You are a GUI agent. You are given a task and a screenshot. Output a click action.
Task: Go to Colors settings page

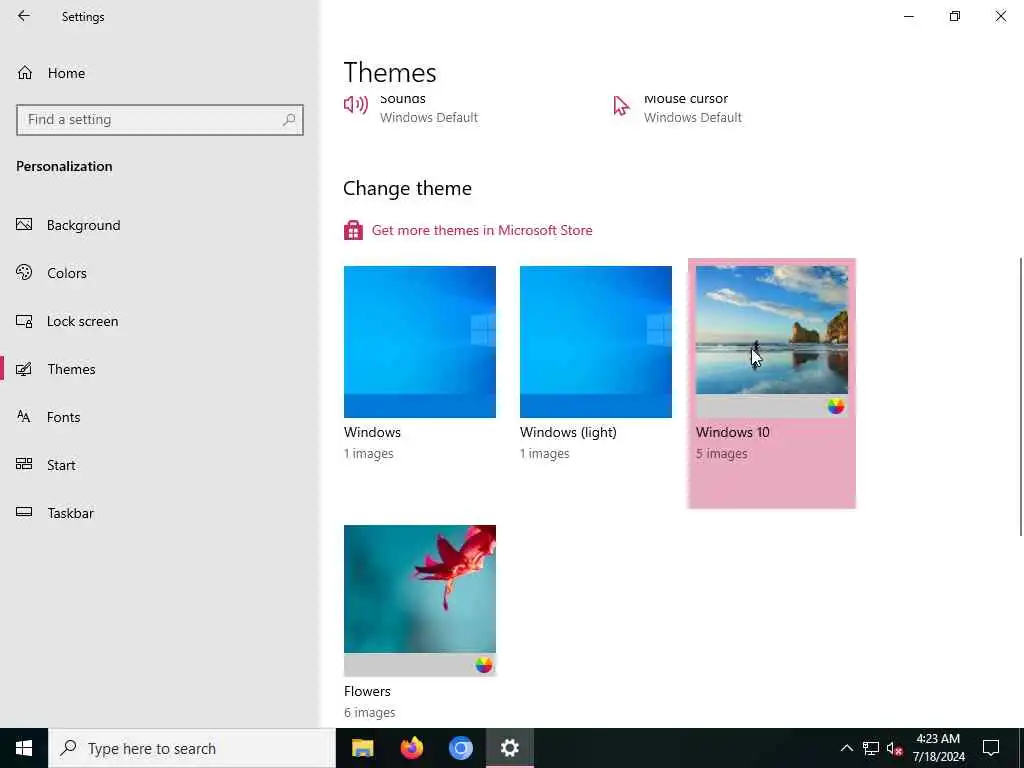point(160,273)
